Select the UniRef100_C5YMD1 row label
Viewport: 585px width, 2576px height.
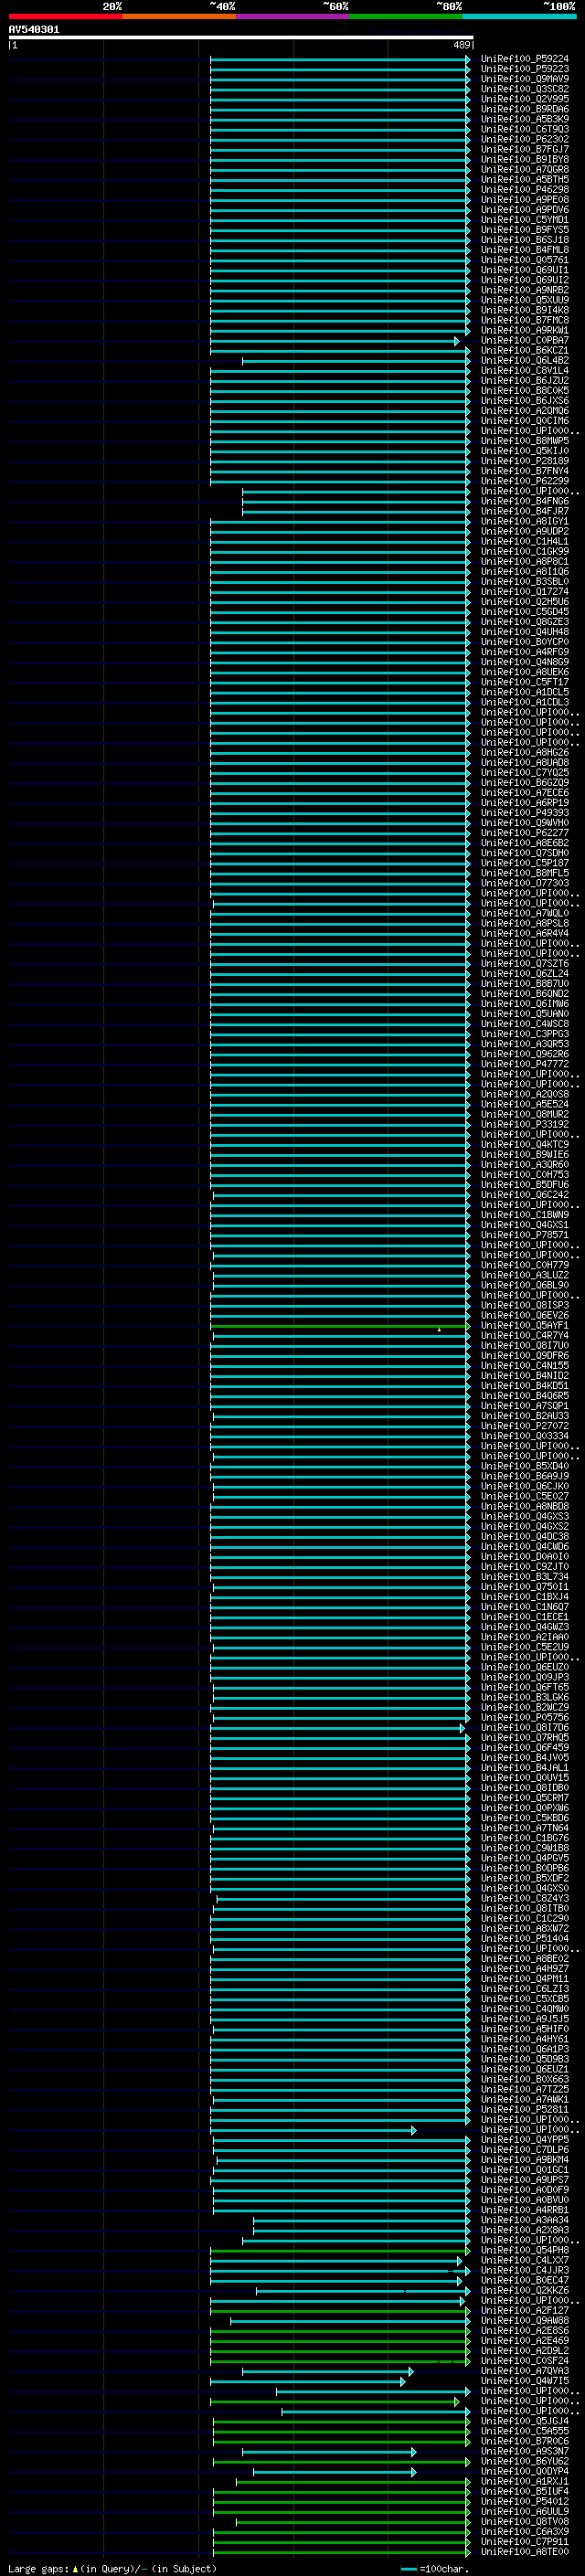coord(524,220)
